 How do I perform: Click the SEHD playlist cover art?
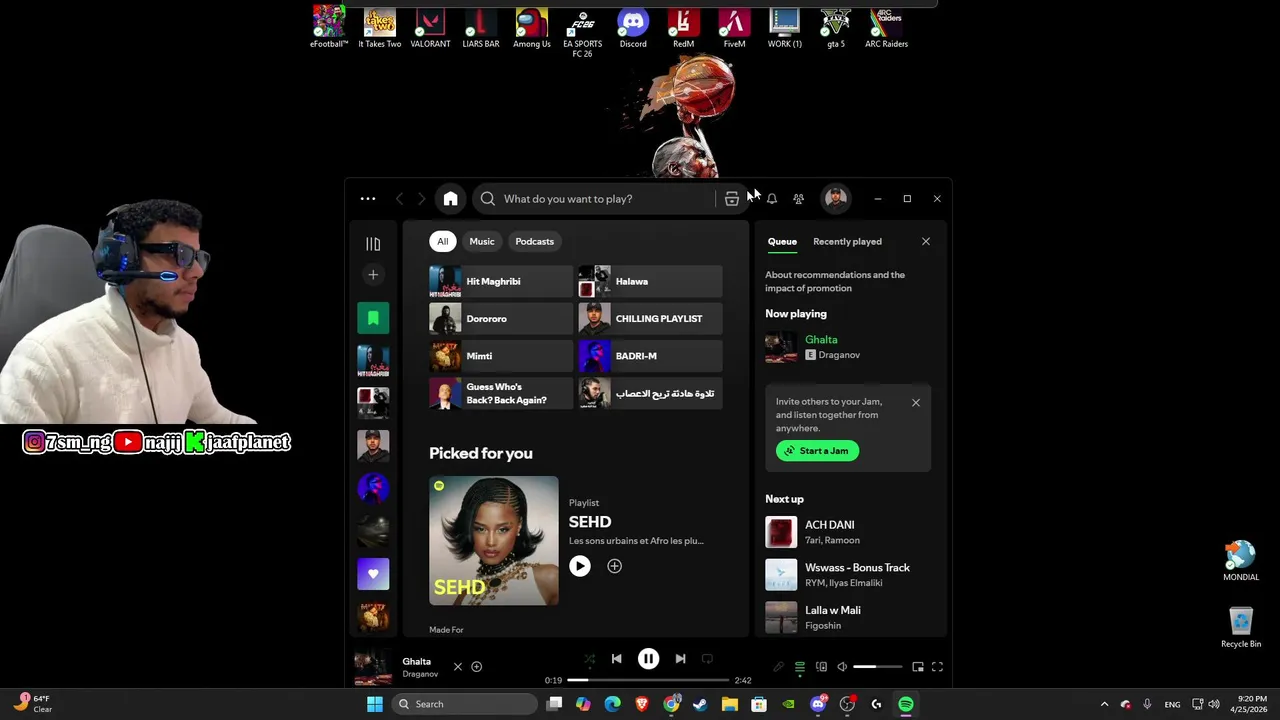494,541
